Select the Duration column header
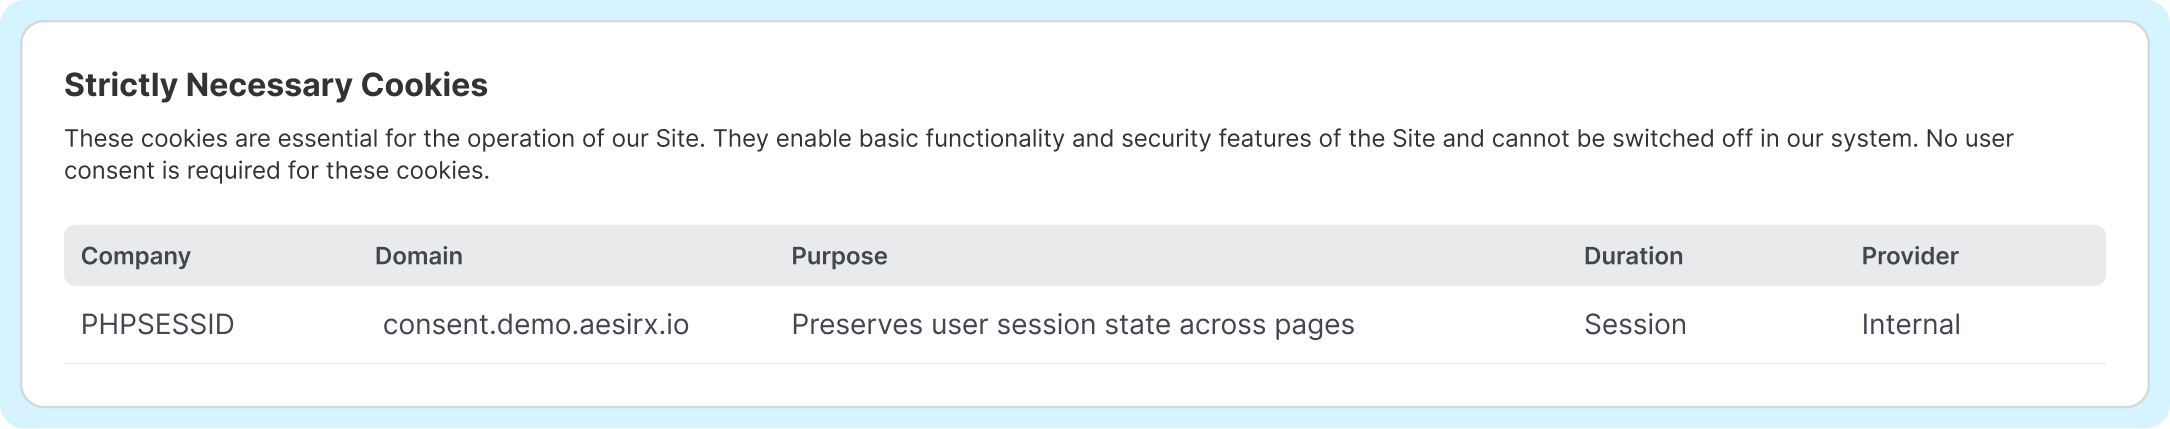The height and width of the screenshot is (429, 2170). point(1633,256)
